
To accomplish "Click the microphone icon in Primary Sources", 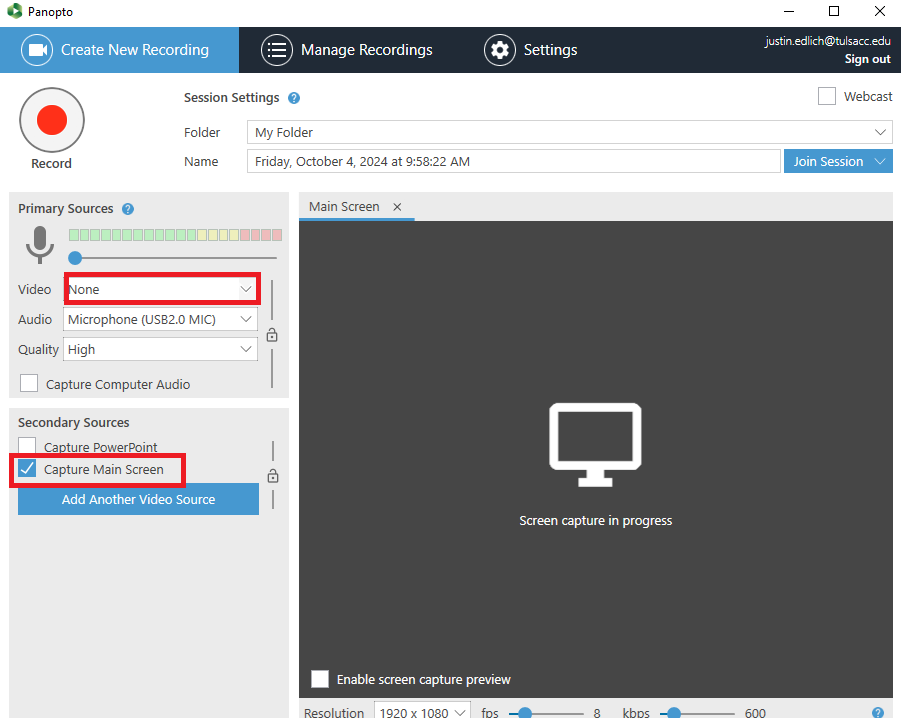I will pos(40,245).
